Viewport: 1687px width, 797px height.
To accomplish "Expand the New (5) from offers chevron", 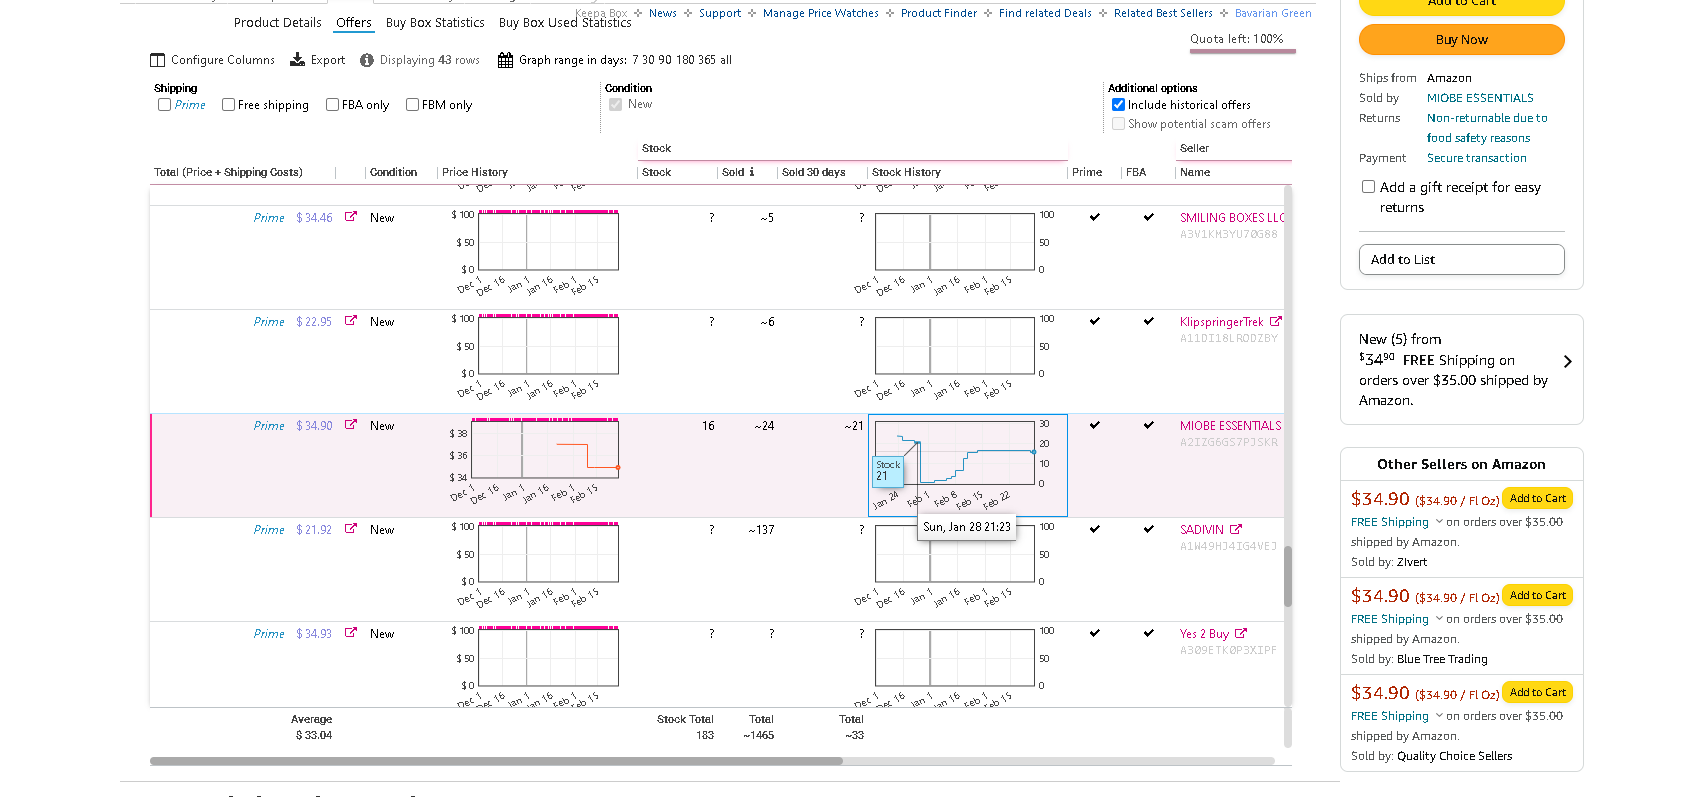I will click(1567, 361).
